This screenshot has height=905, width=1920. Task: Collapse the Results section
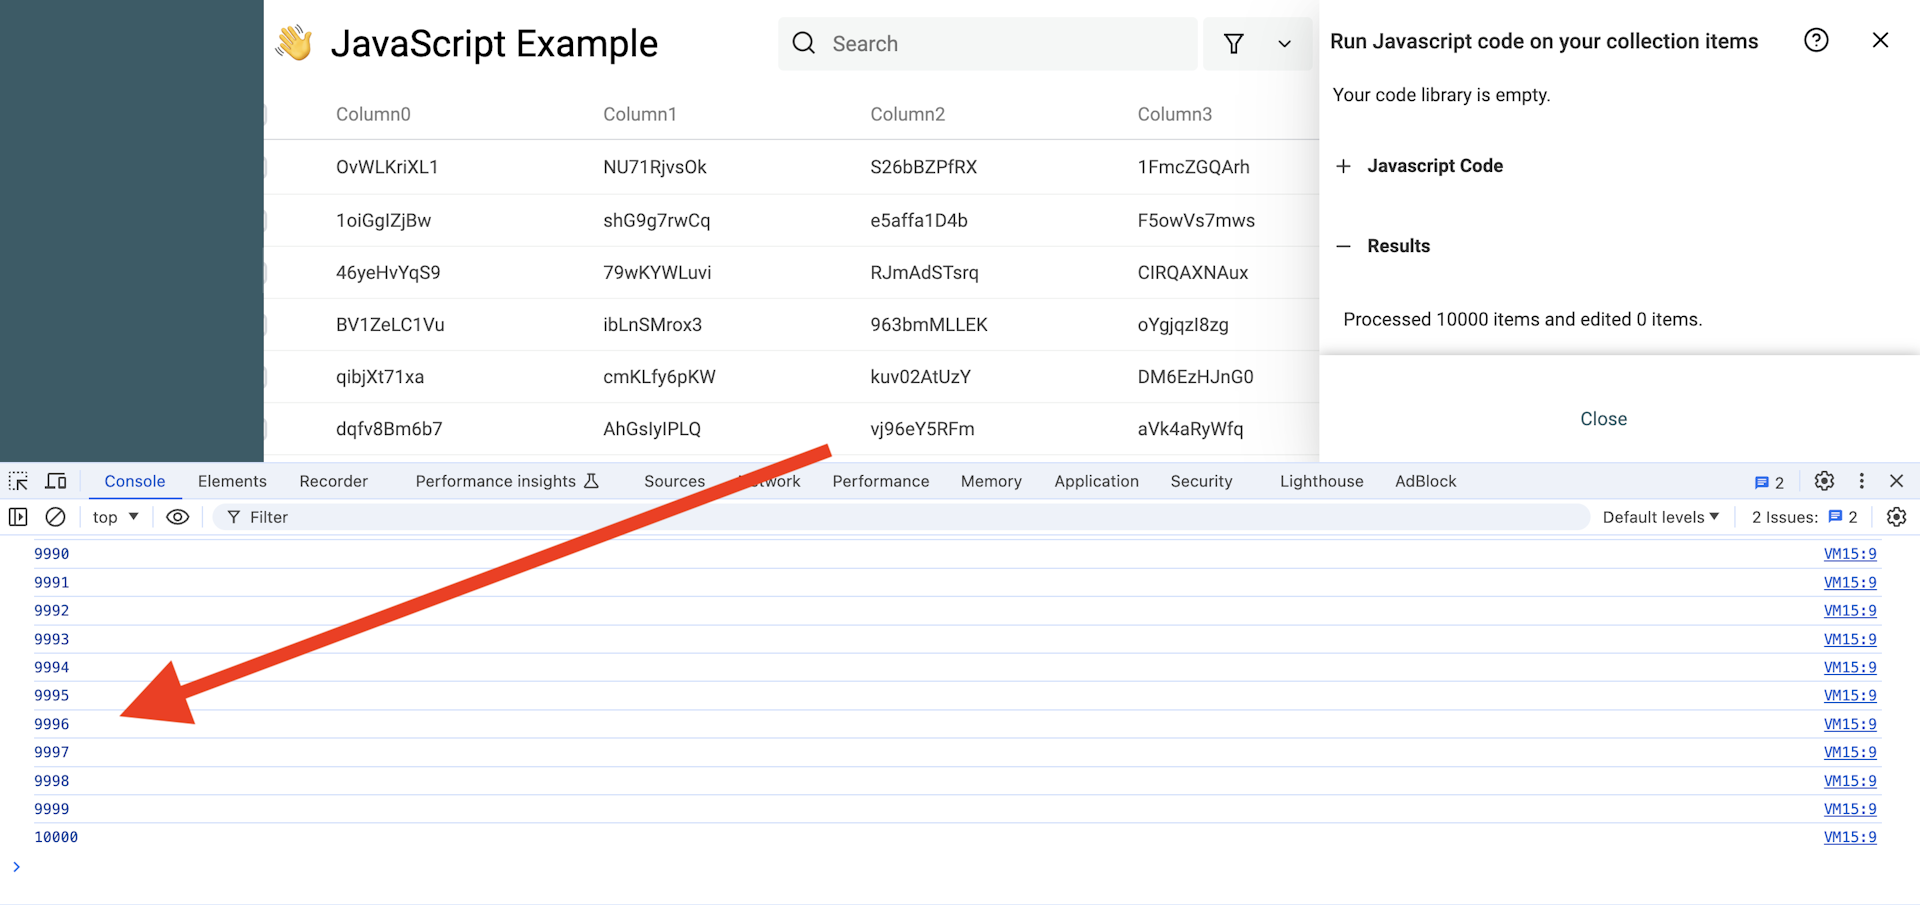click(x=1343, y=246)
